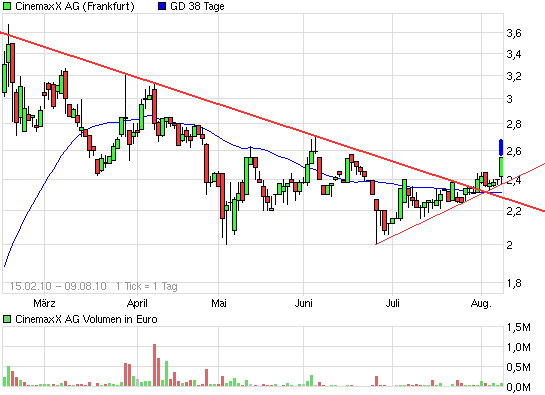Click the blue marker above the last candle

pos(501,147)
